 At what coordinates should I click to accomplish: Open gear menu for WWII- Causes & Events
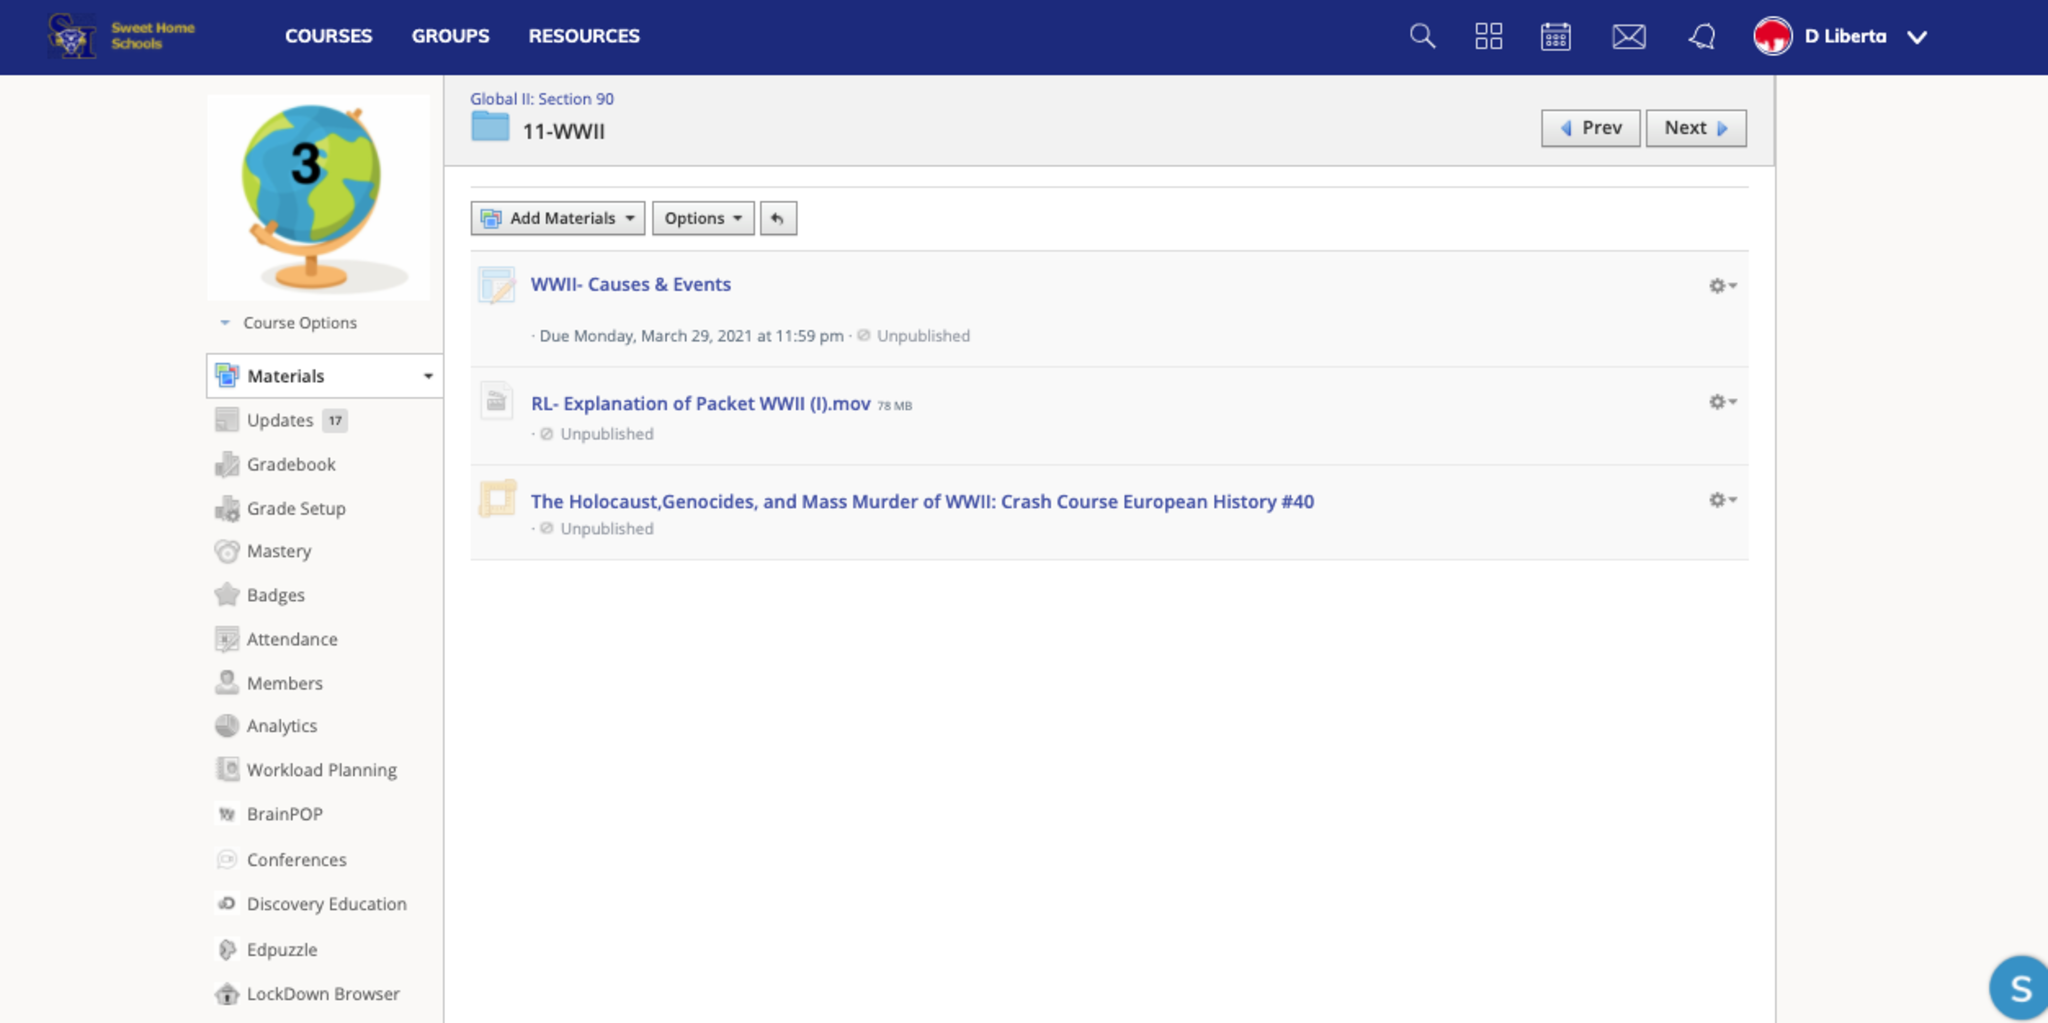pos(1721,286)
